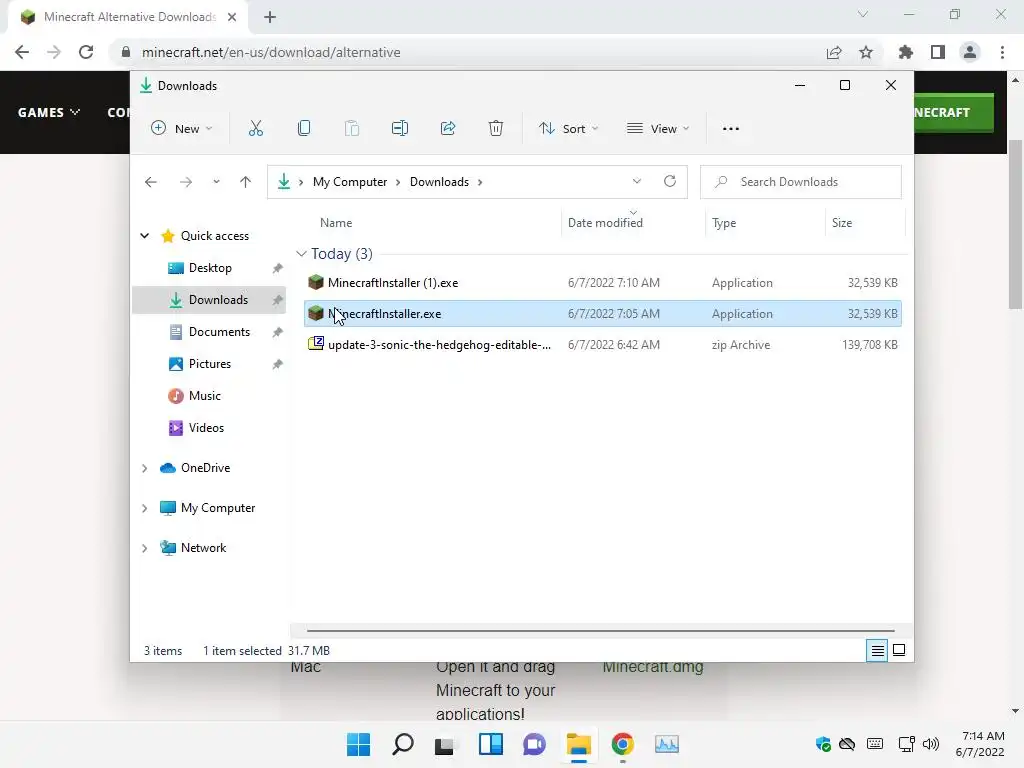This screenshot has width=1024, height=768.
Task: Reload the Chrome page
Action: click(x=86, y=52)
